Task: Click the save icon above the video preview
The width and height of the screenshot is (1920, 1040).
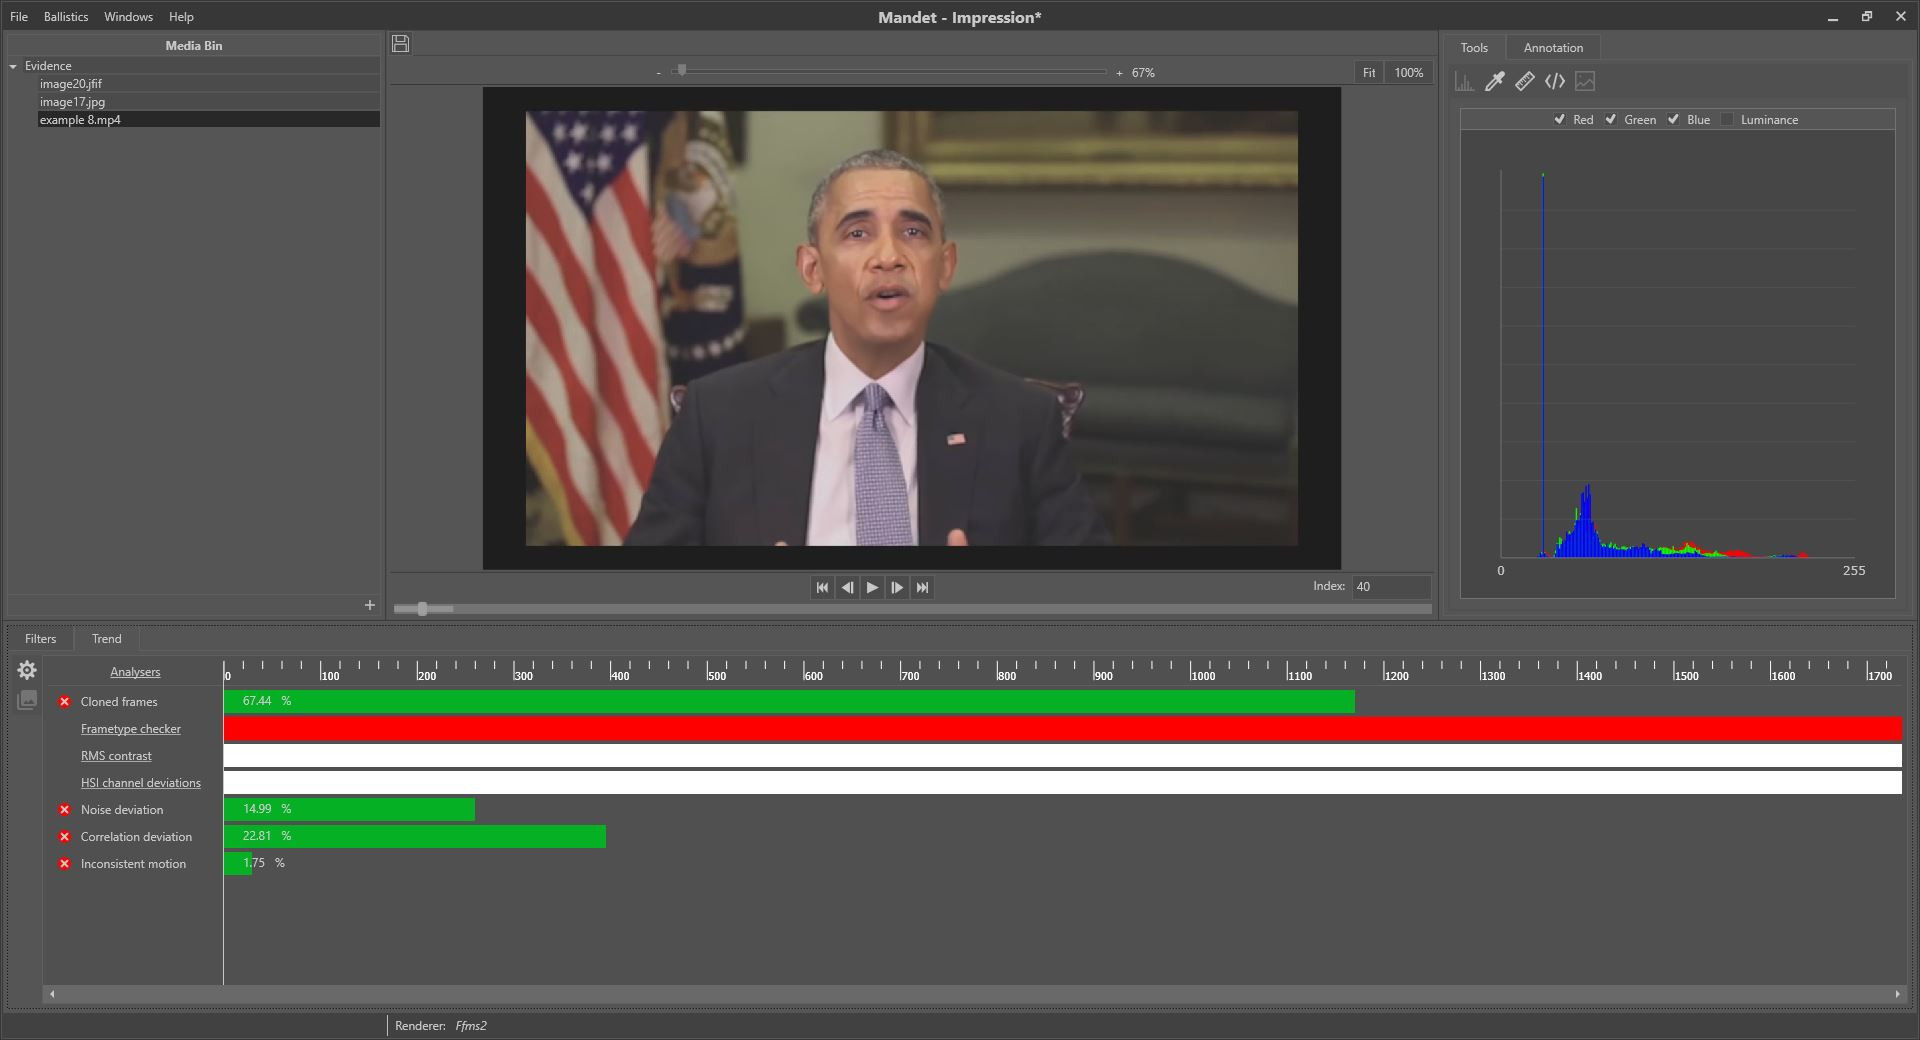Action: pyautogui.click(x=401, y=43)
